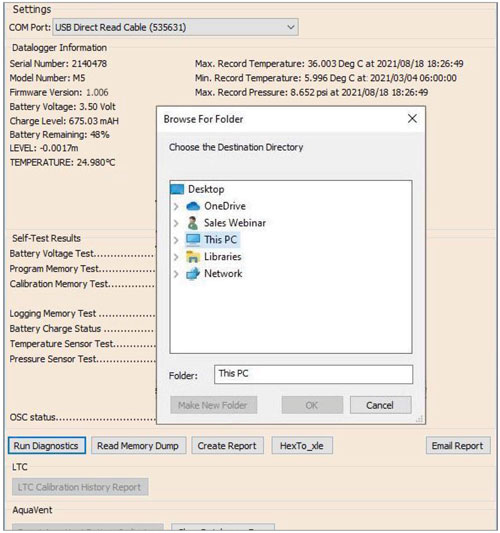Click Charge Level: 675.03 mAH text
The width and height of the screenshot is (500, 533).
click(x=64, y=121)
